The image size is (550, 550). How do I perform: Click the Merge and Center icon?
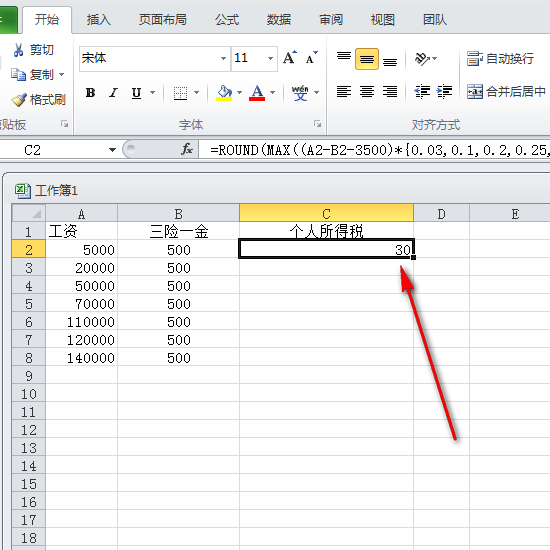click(475, 92)
